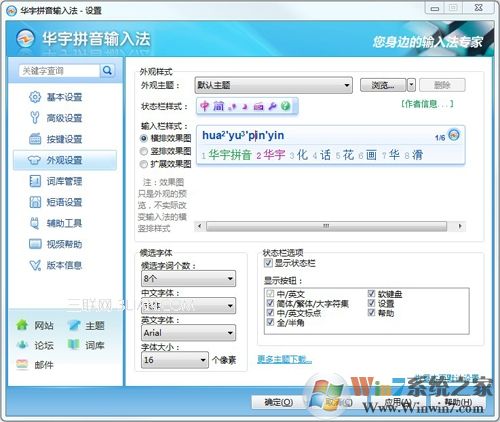Click the 主题 theme icon
Viewport: 500px width, 422px height.
click(x=74, y=325)
